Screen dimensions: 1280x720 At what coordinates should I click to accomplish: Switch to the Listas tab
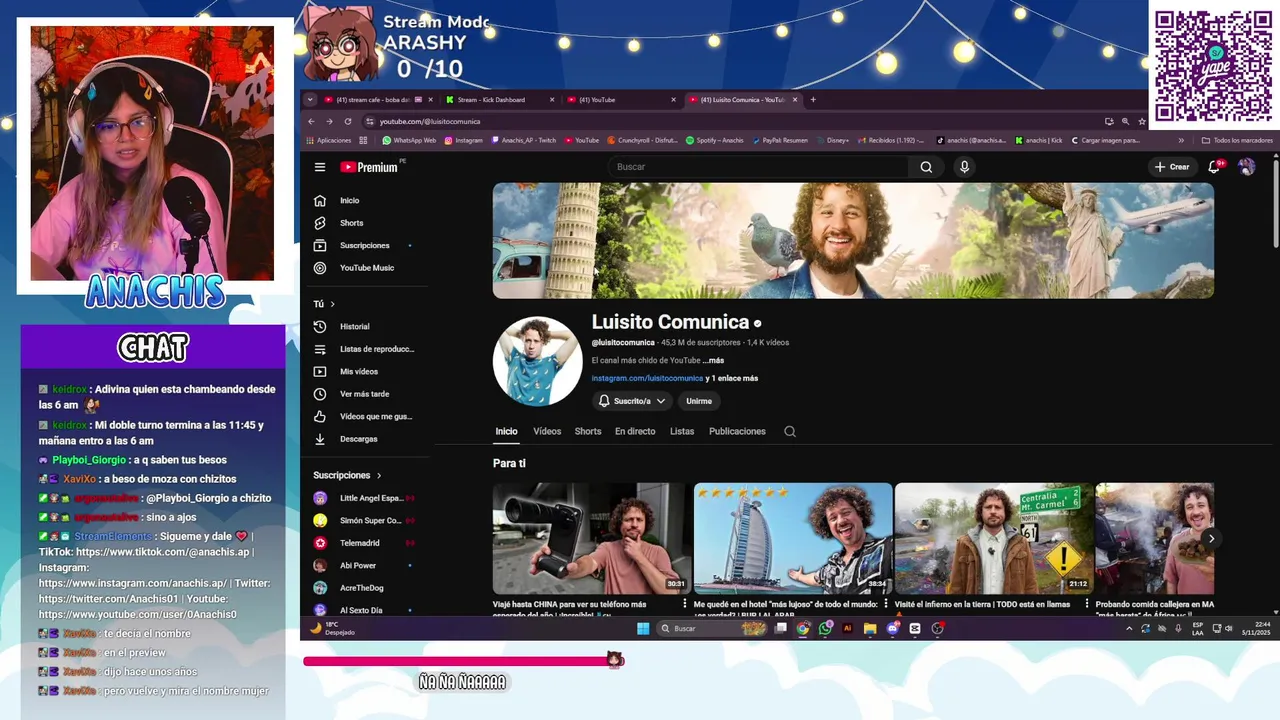[682, 432]
